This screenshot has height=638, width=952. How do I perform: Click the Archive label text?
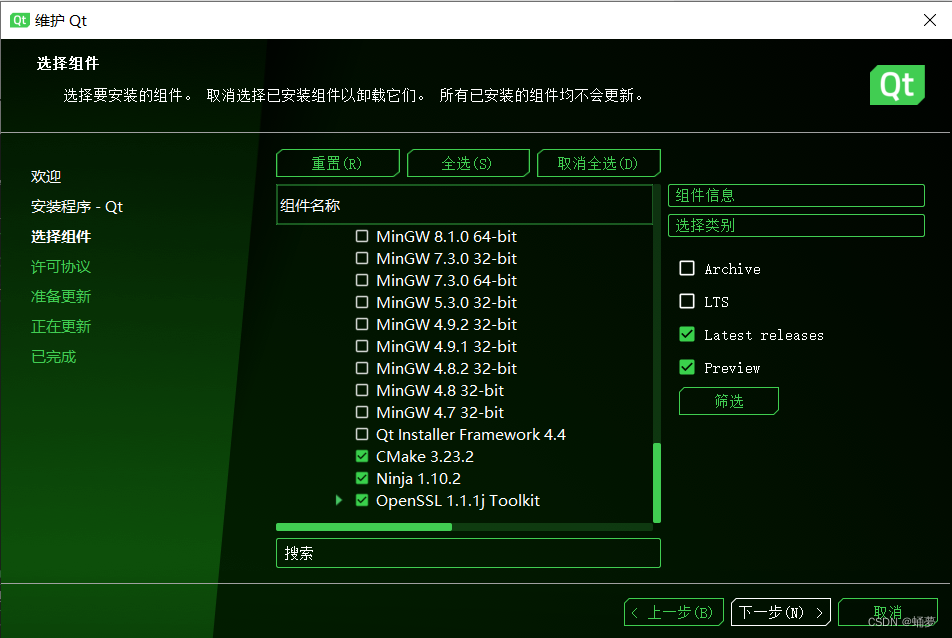[732, 269]
